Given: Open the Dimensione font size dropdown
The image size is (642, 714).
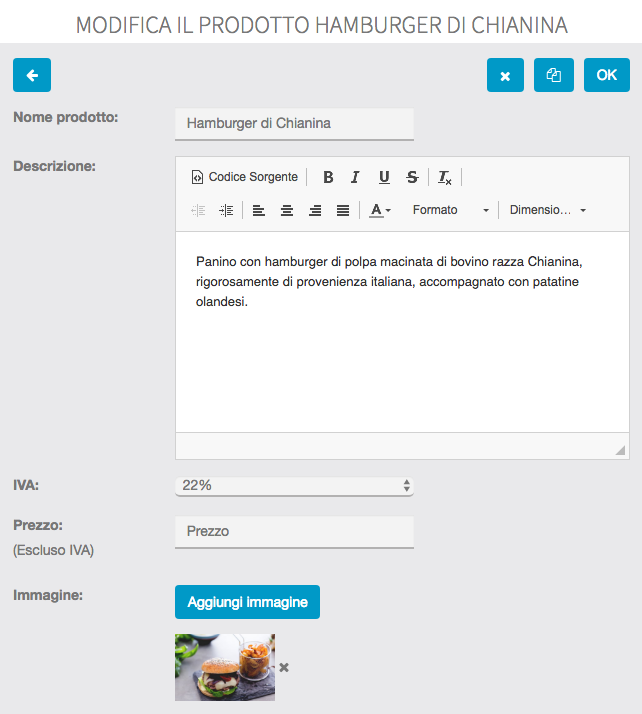Looking at the screenshot, I should click(x=547, y=210).
